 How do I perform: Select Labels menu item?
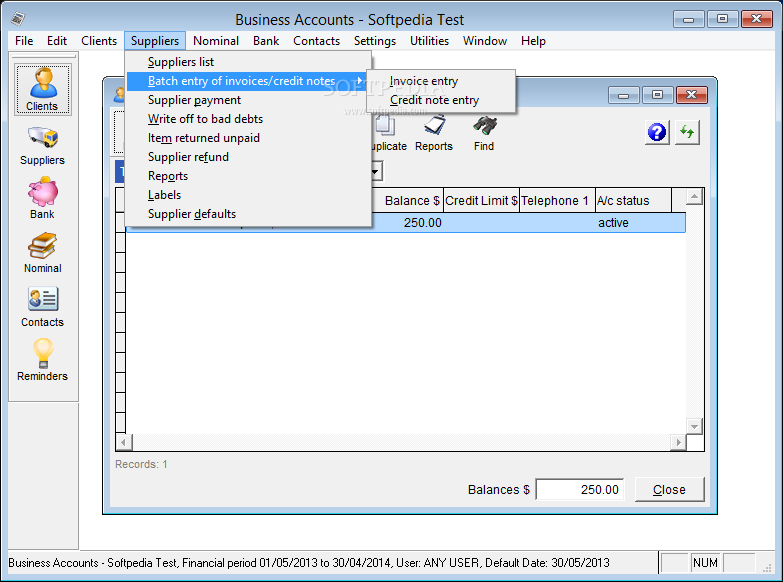click(248, 195)
